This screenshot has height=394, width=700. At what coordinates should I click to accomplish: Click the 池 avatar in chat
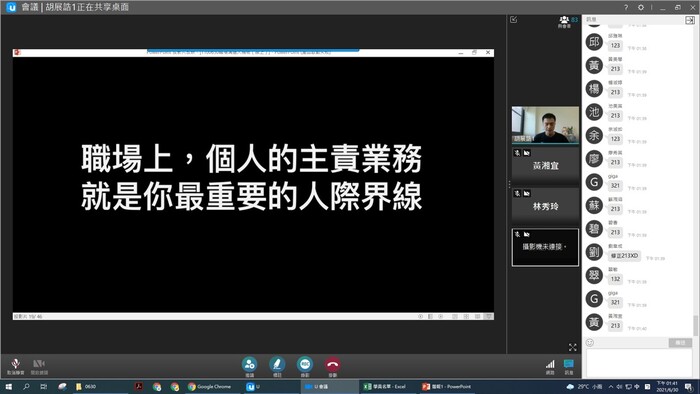[x=594, y=112]
